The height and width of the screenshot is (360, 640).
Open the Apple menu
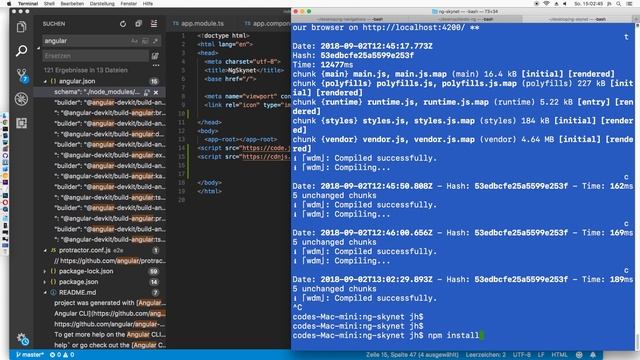pyautogui.click(x=9, y=3)
